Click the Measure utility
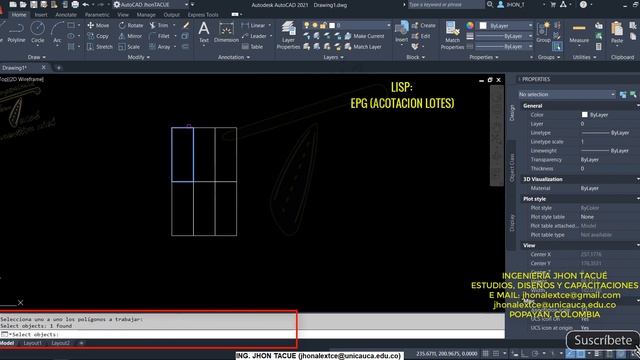The image size is (640, 360). pyautogui.click(x=579, y=33)
